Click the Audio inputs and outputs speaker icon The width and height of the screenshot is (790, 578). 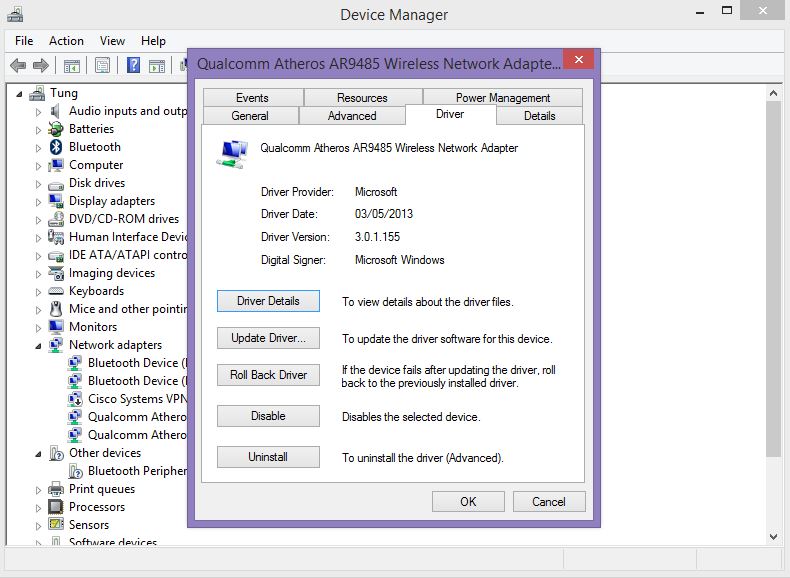[x=55, y=111]
